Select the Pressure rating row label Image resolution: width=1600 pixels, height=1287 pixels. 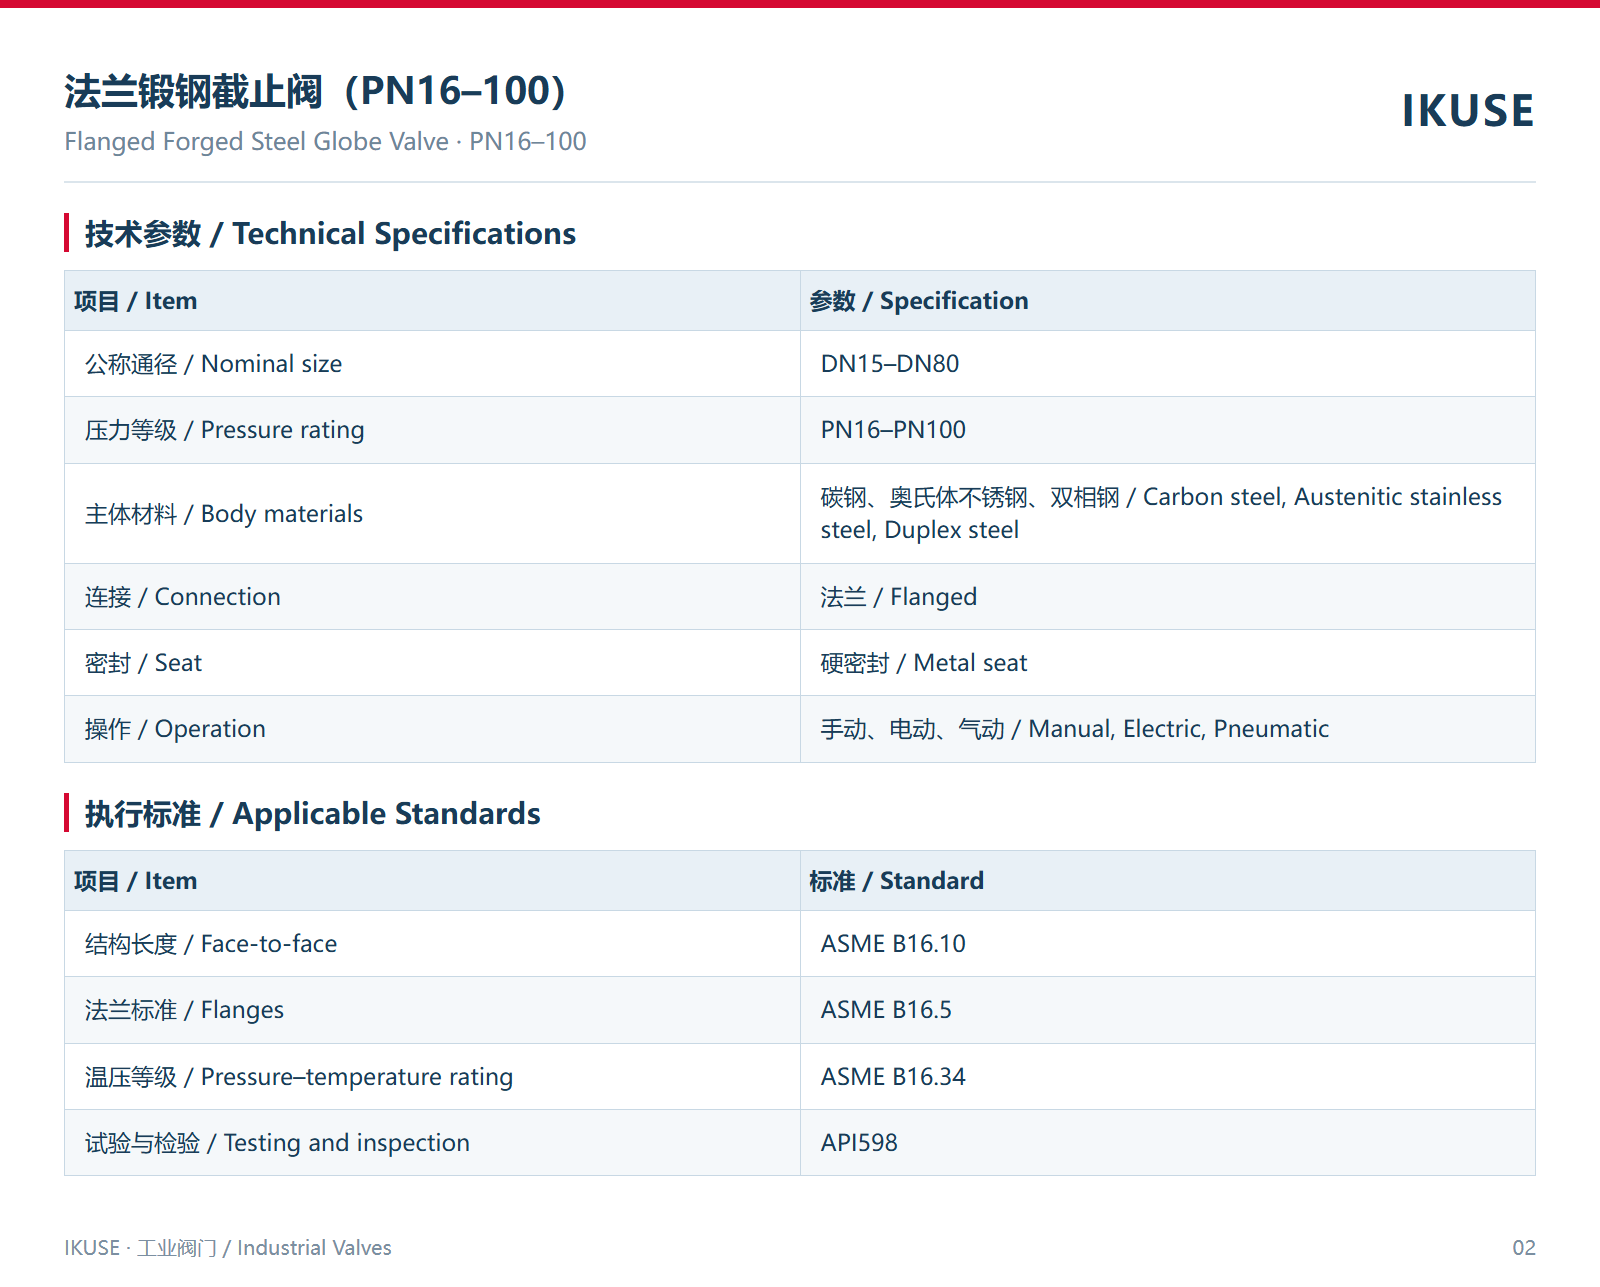tap(225, 430)
